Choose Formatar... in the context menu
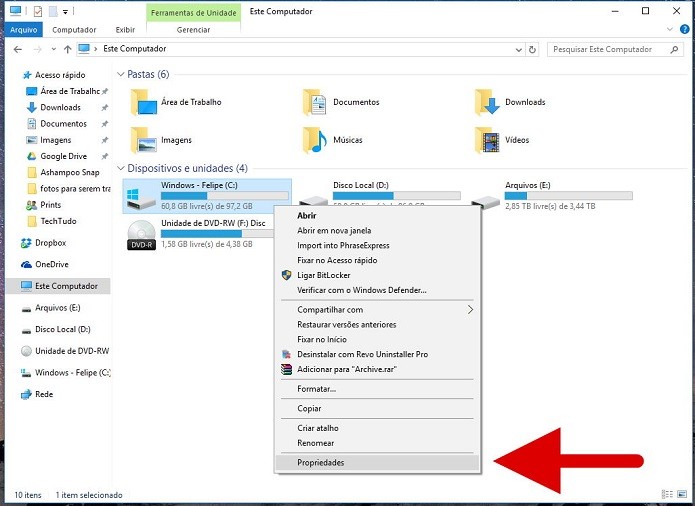This screenshot has width=695, height=506. (x=377, y=389)
